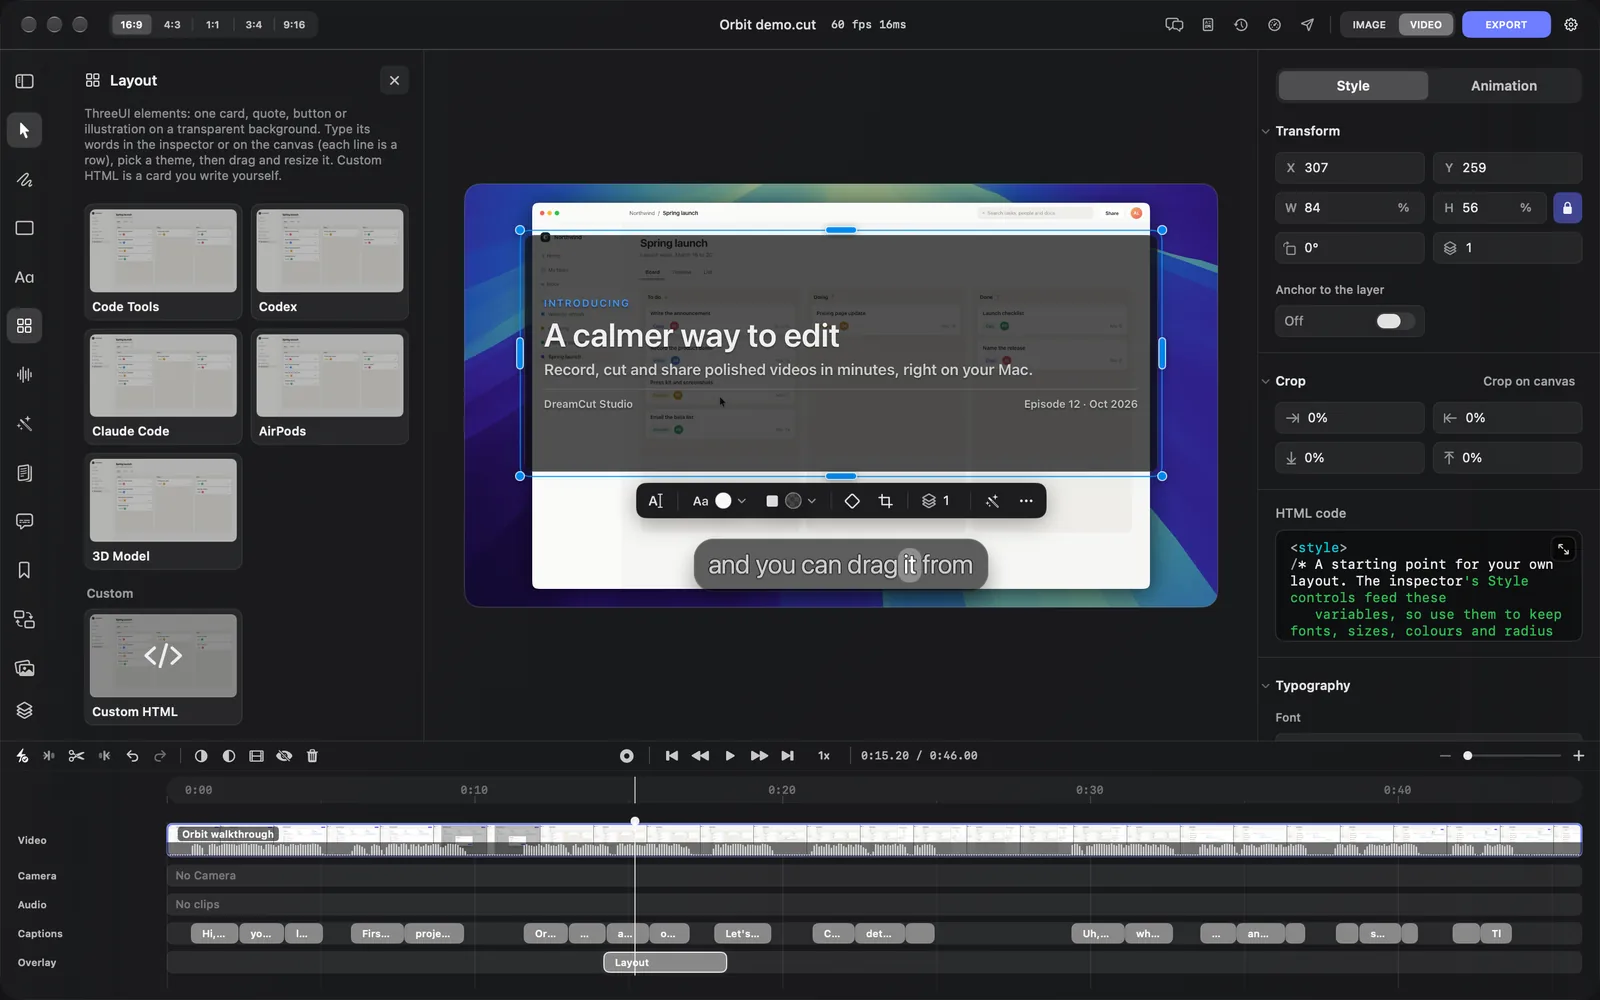Collapse the Crop section
The width and height of the screenshot is (1600, 1000).
coord(1265,381)
